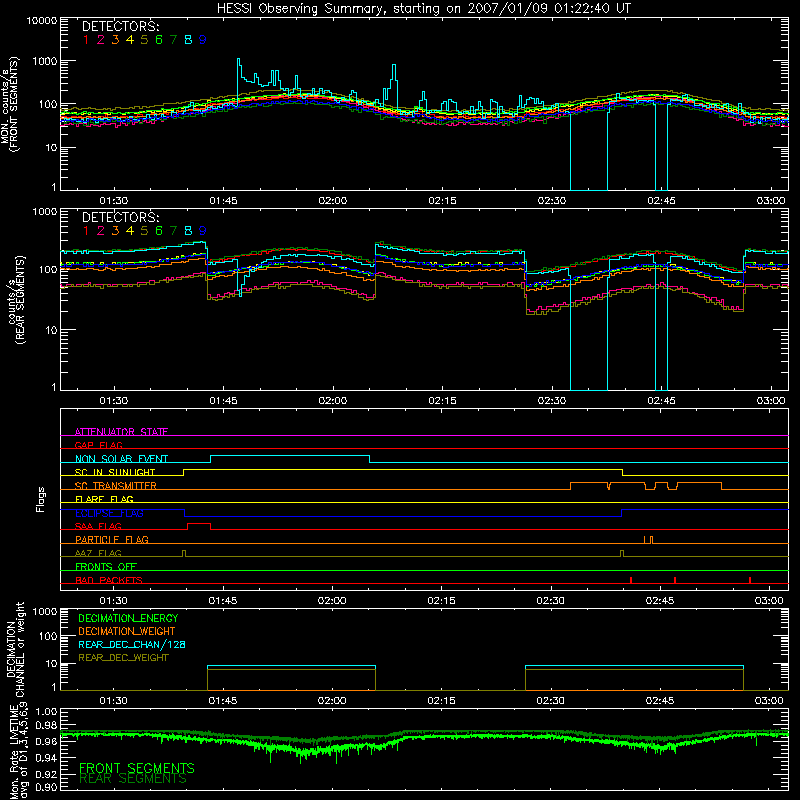The image size is (800, 800).
Task: Select detector 5 in front segments legend
Action: pyautogui.click(x=144, y=40)
